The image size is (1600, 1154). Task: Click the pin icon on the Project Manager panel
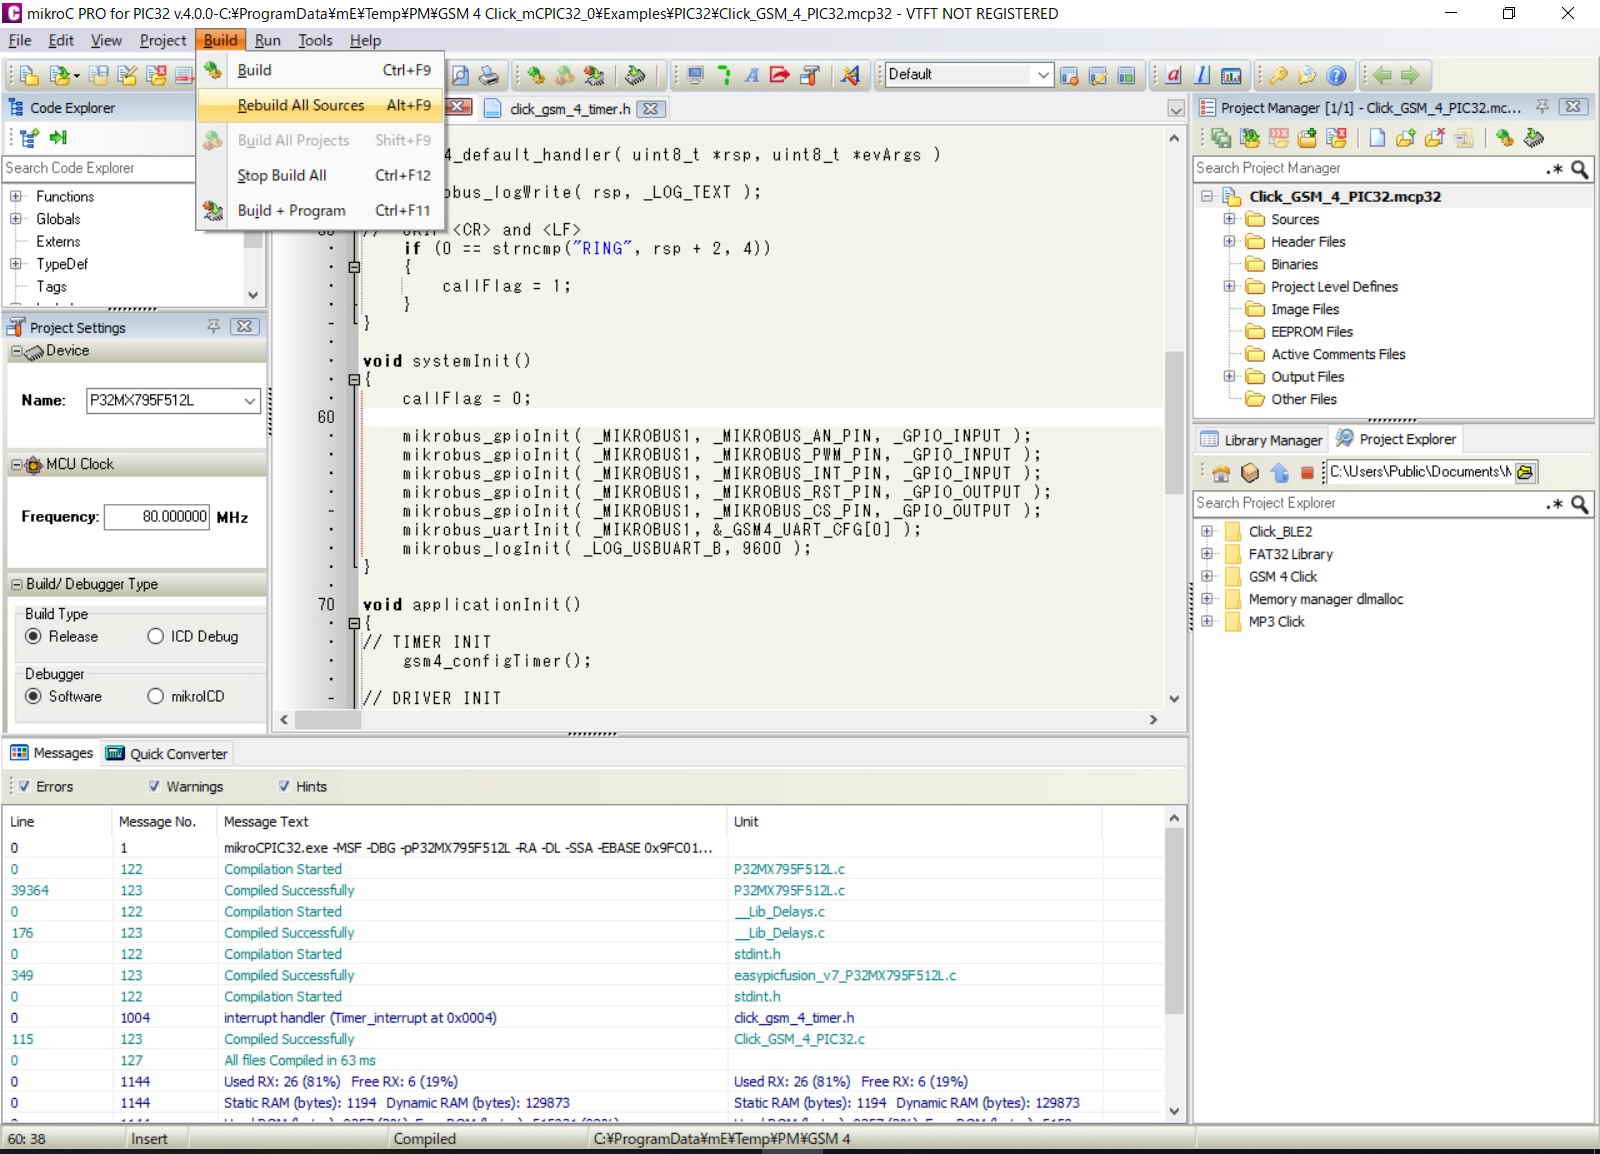(1542, 107)
